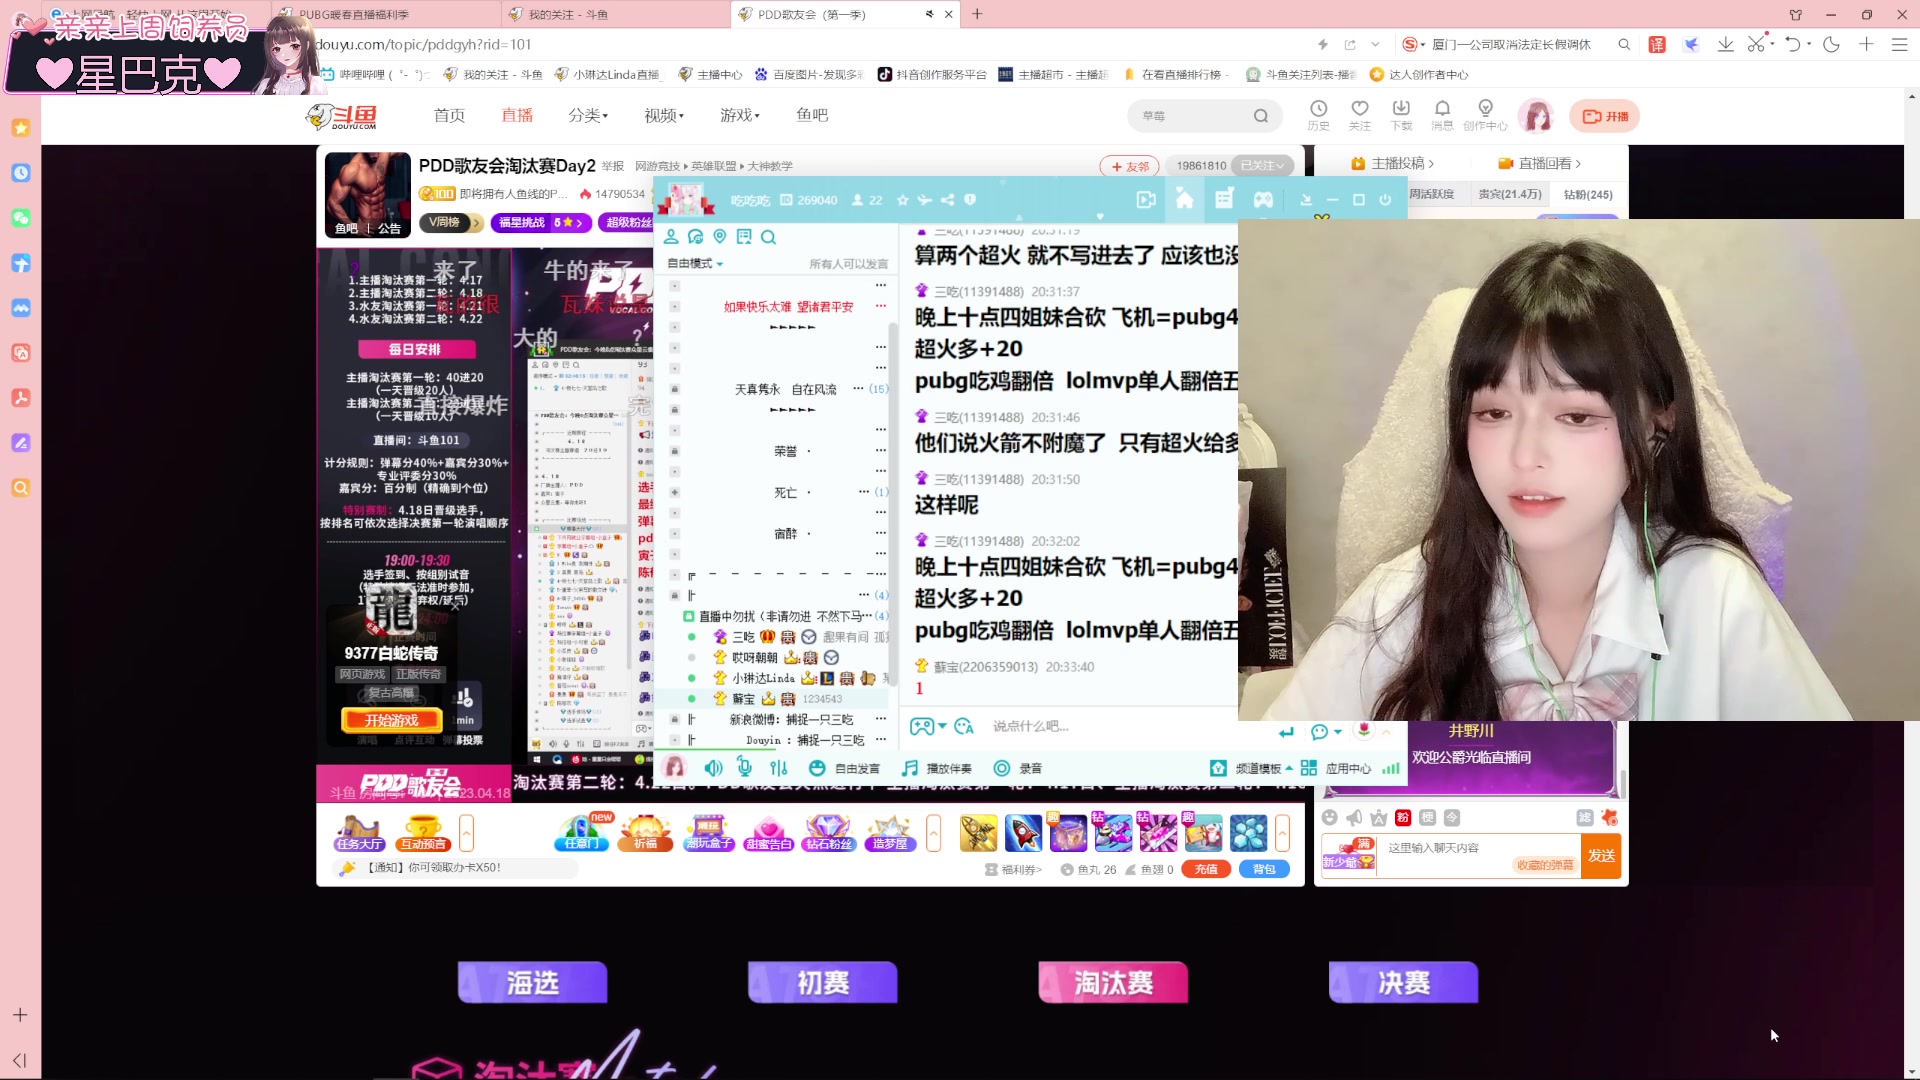Switch to 初赛 stage tab

[x=823, y=983]
